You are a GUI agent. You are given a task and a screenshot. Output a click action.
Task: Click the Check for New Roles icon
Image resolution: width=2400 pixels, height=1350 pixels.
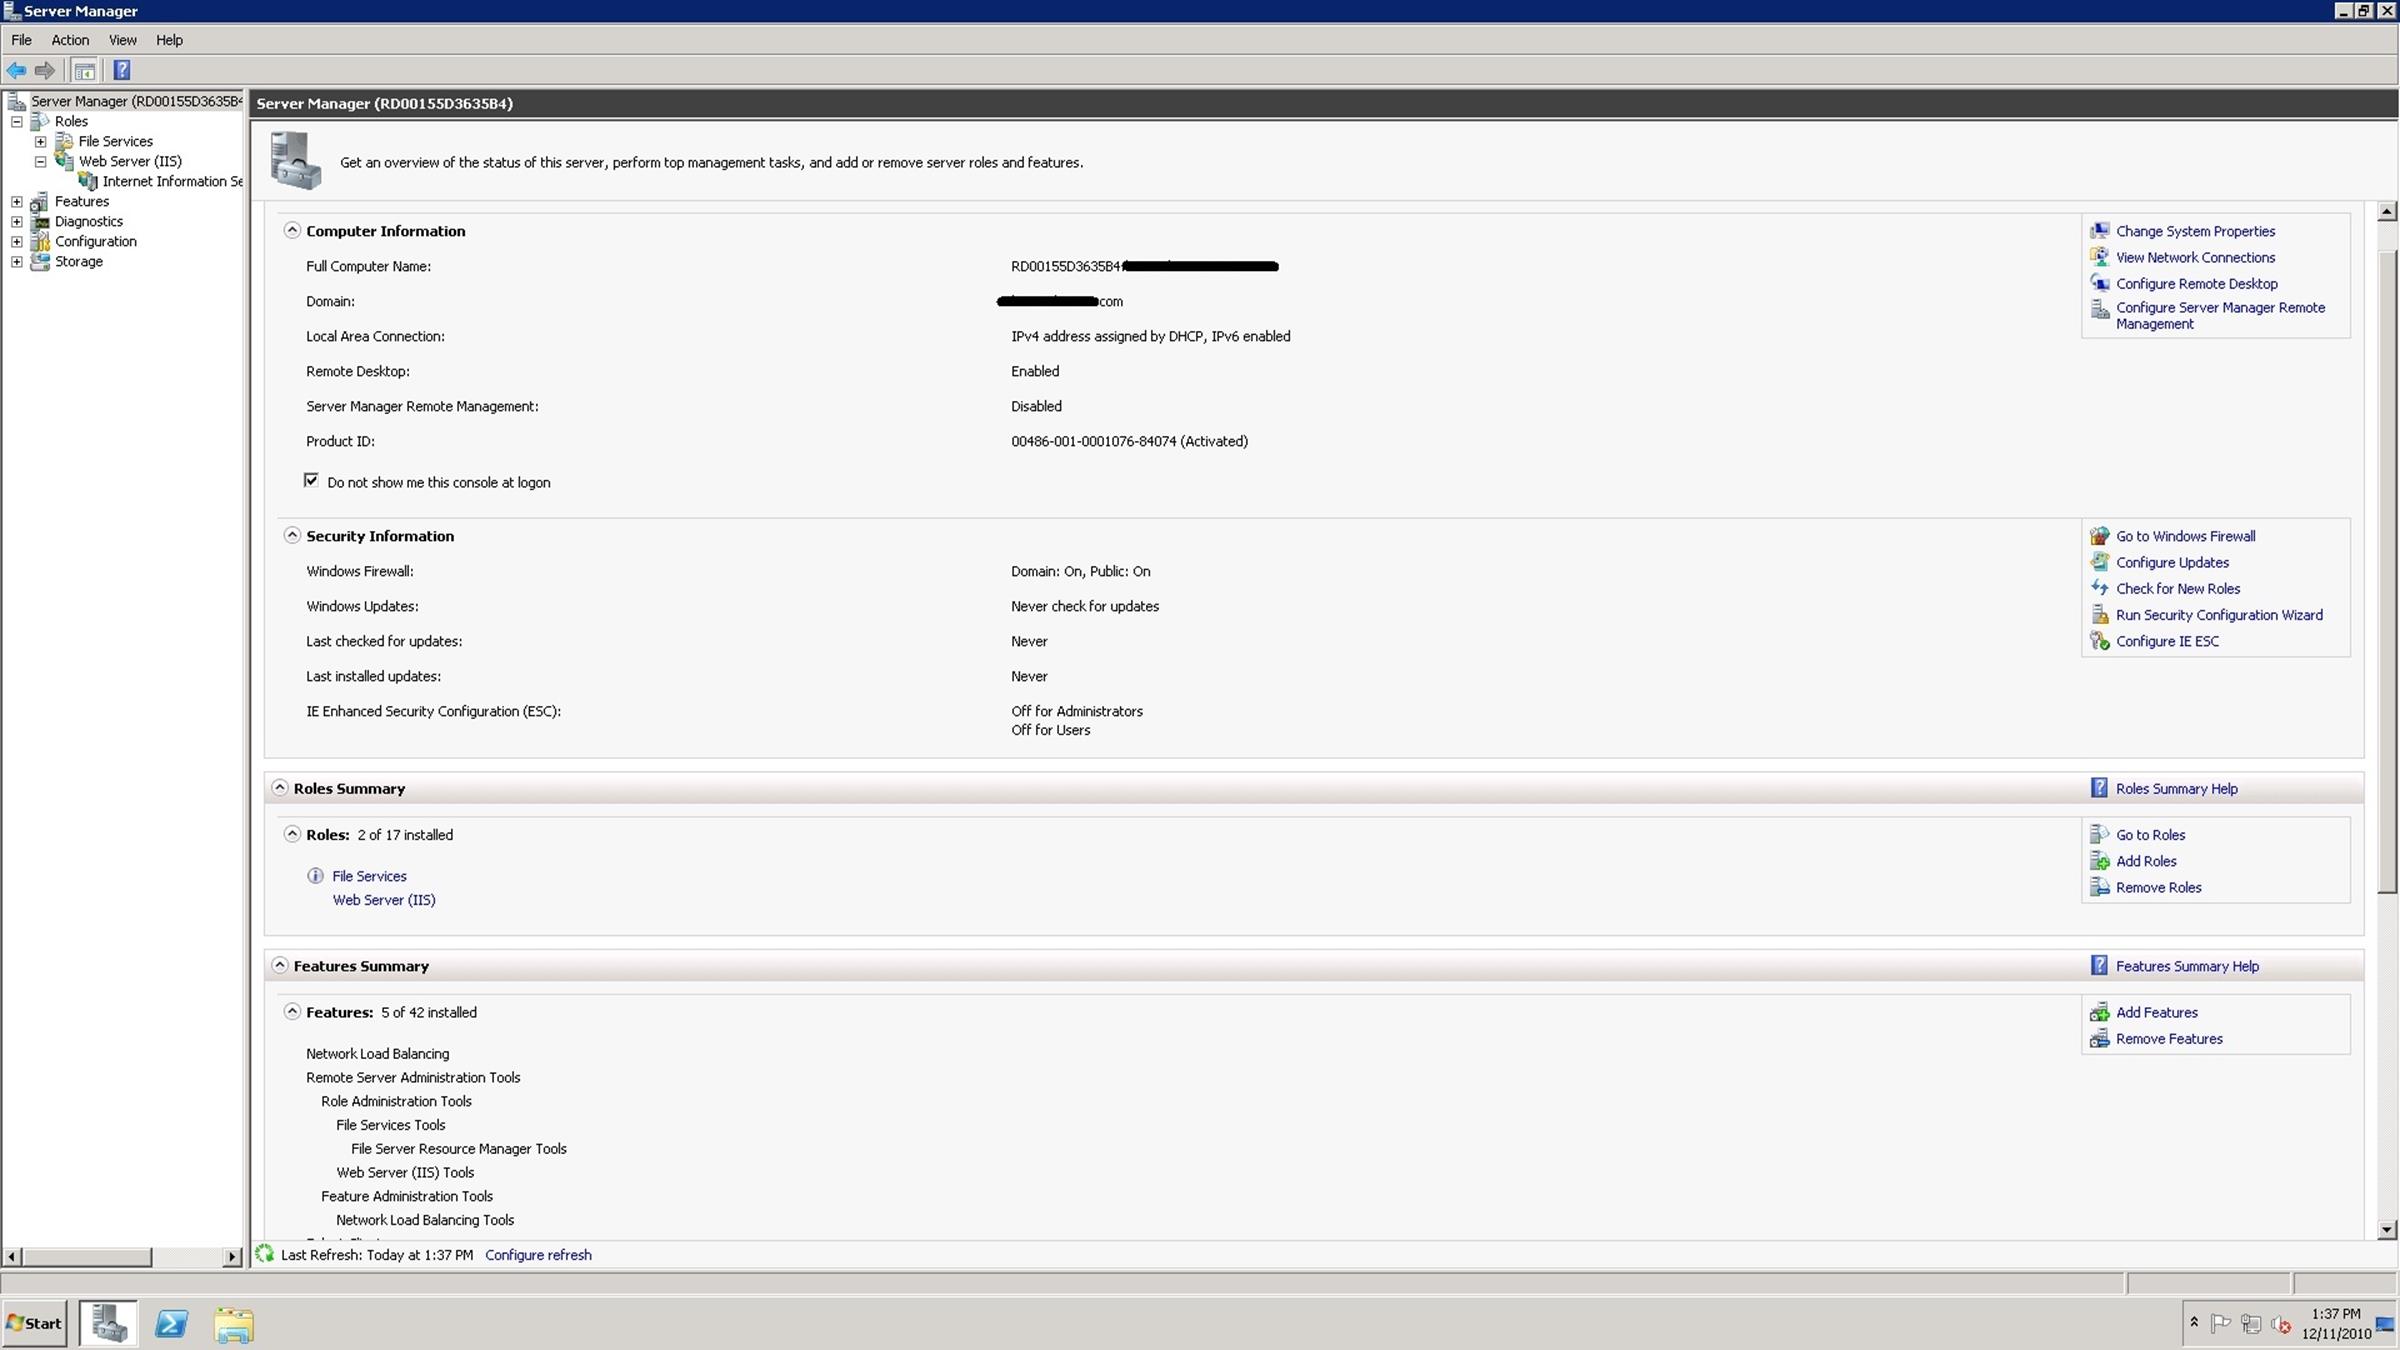click(2100, 588)
